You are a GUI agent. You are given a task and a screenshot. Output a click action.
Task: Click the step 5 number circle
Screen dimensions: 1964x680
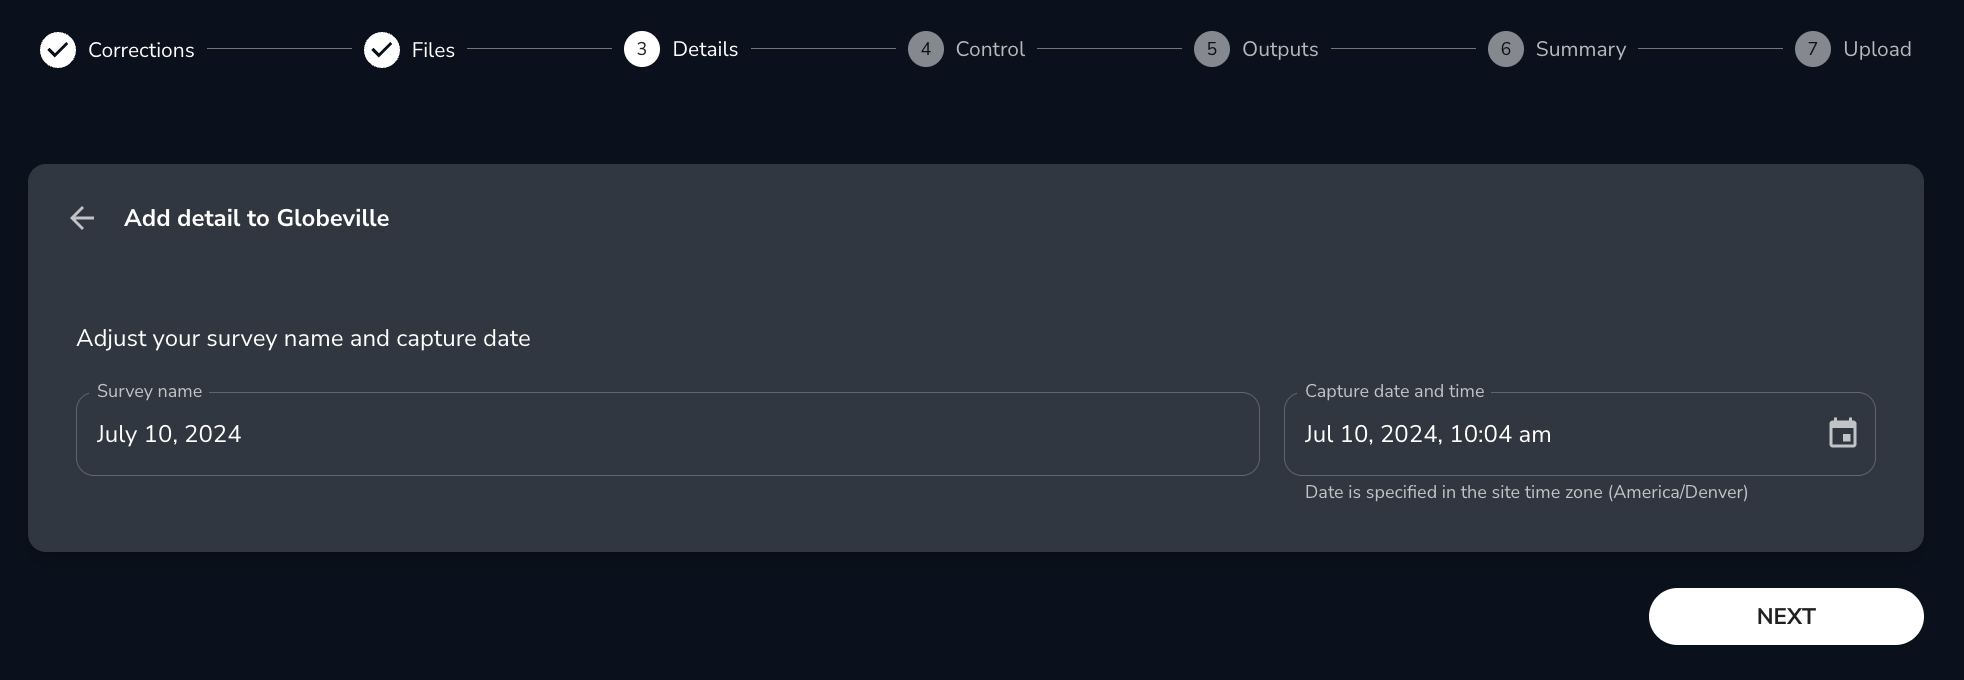click(1212, 49)
